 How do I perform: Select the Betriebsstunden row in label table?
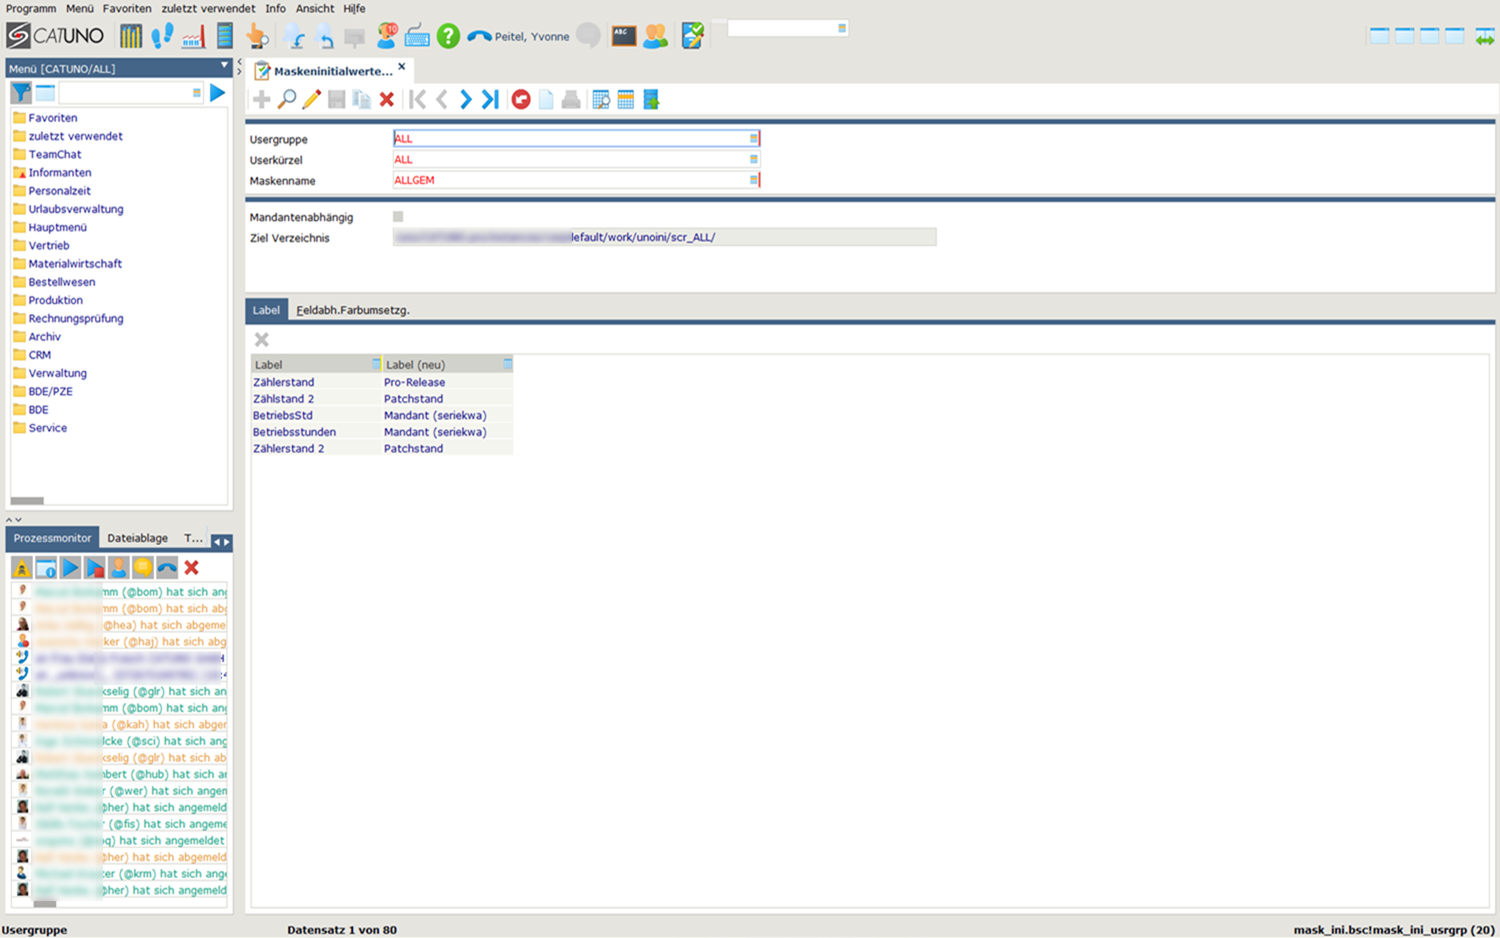click(294, 432)
